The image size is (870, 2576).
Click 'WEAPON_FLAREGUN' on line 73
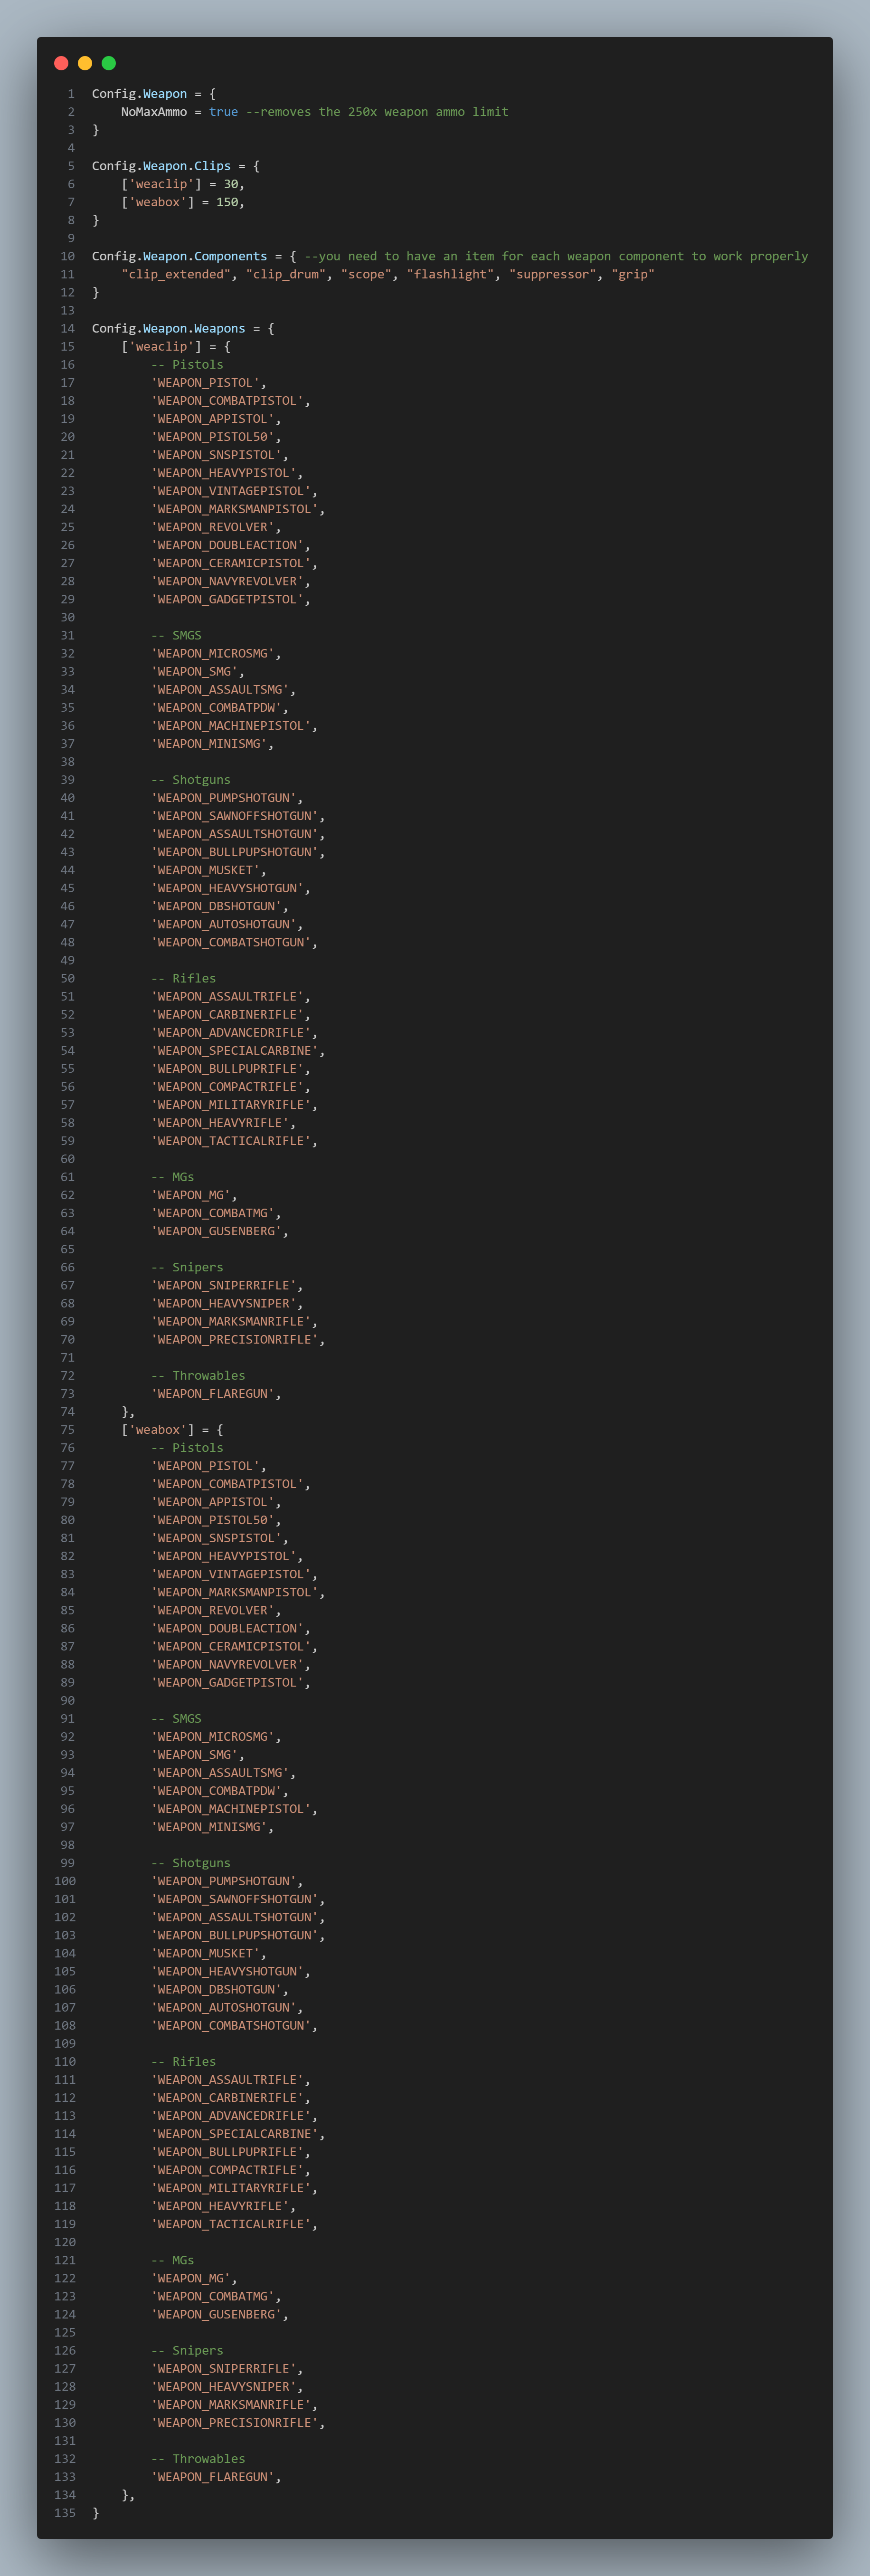(x=213, y=1393)
